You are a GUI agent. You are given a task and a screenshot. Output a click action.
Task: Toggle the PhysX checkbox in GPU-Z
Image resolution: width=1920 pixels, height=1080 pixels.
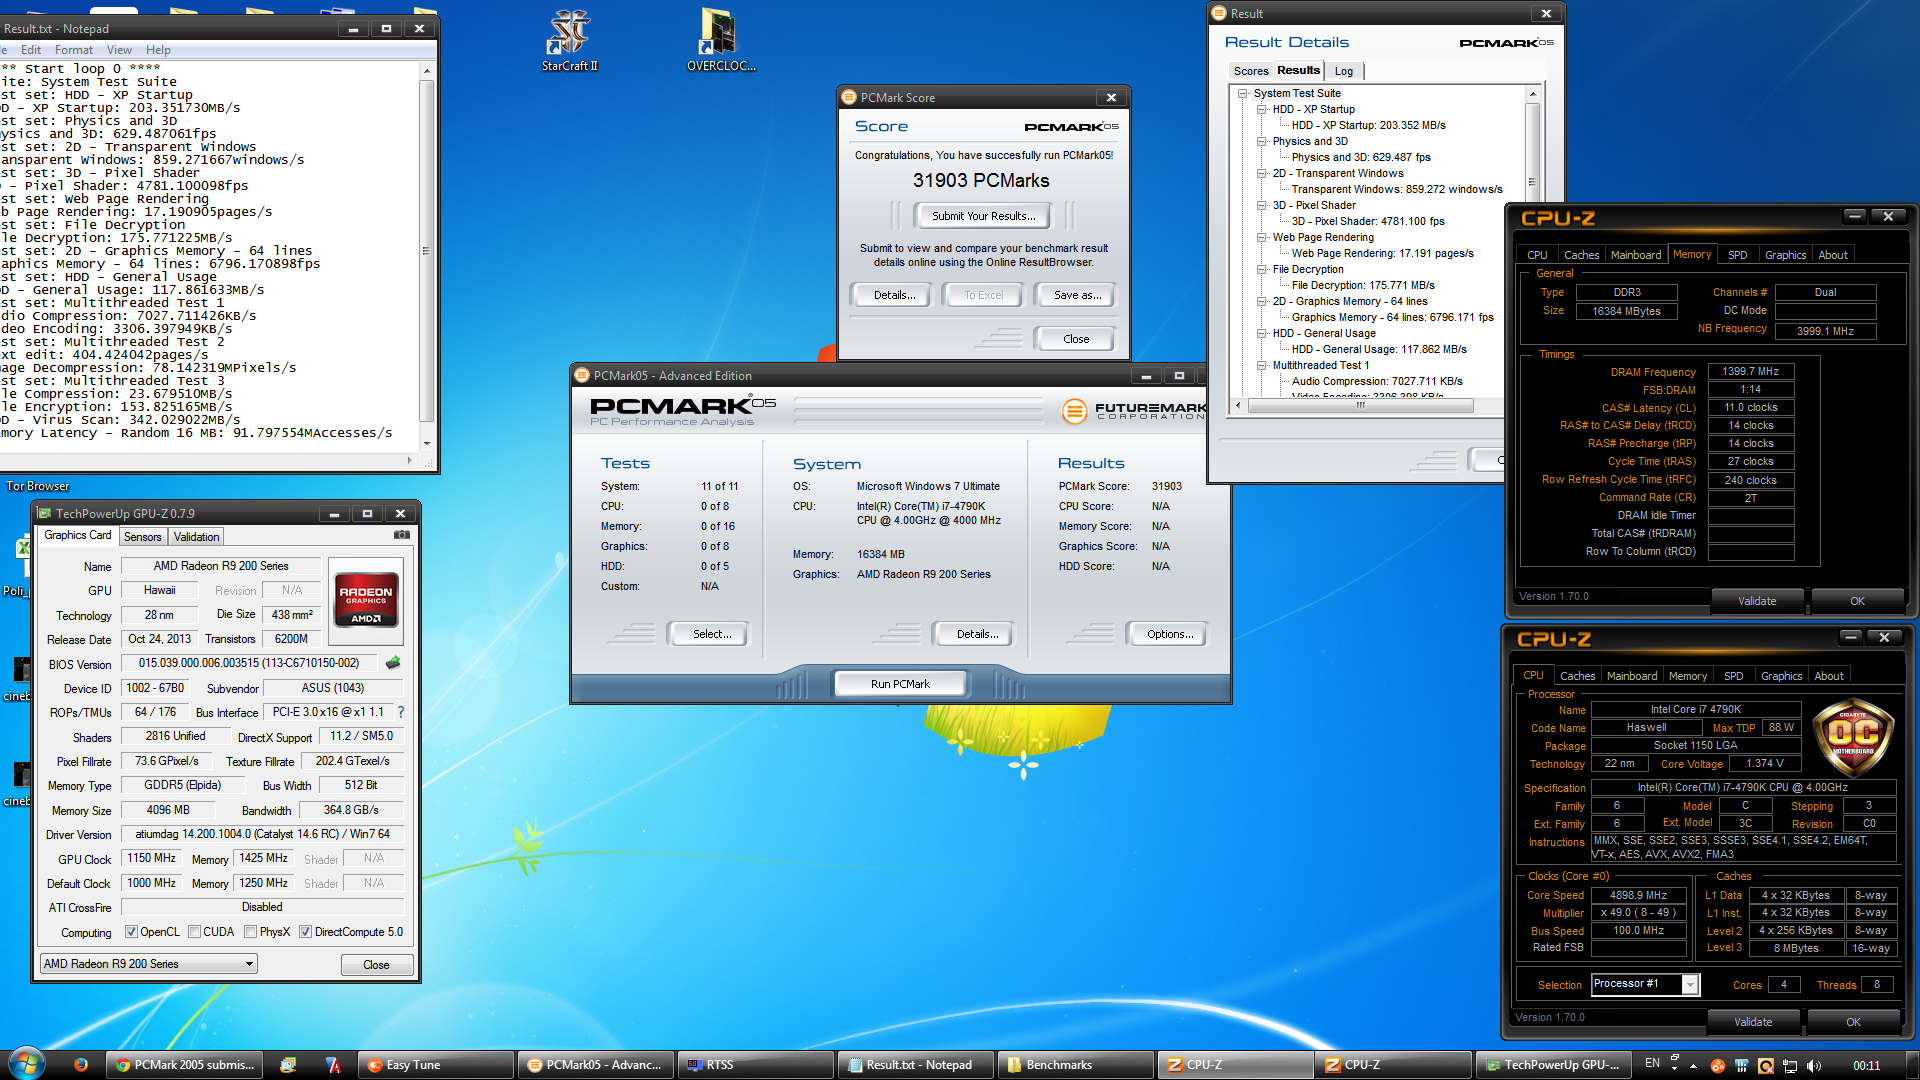click(250, 932)
